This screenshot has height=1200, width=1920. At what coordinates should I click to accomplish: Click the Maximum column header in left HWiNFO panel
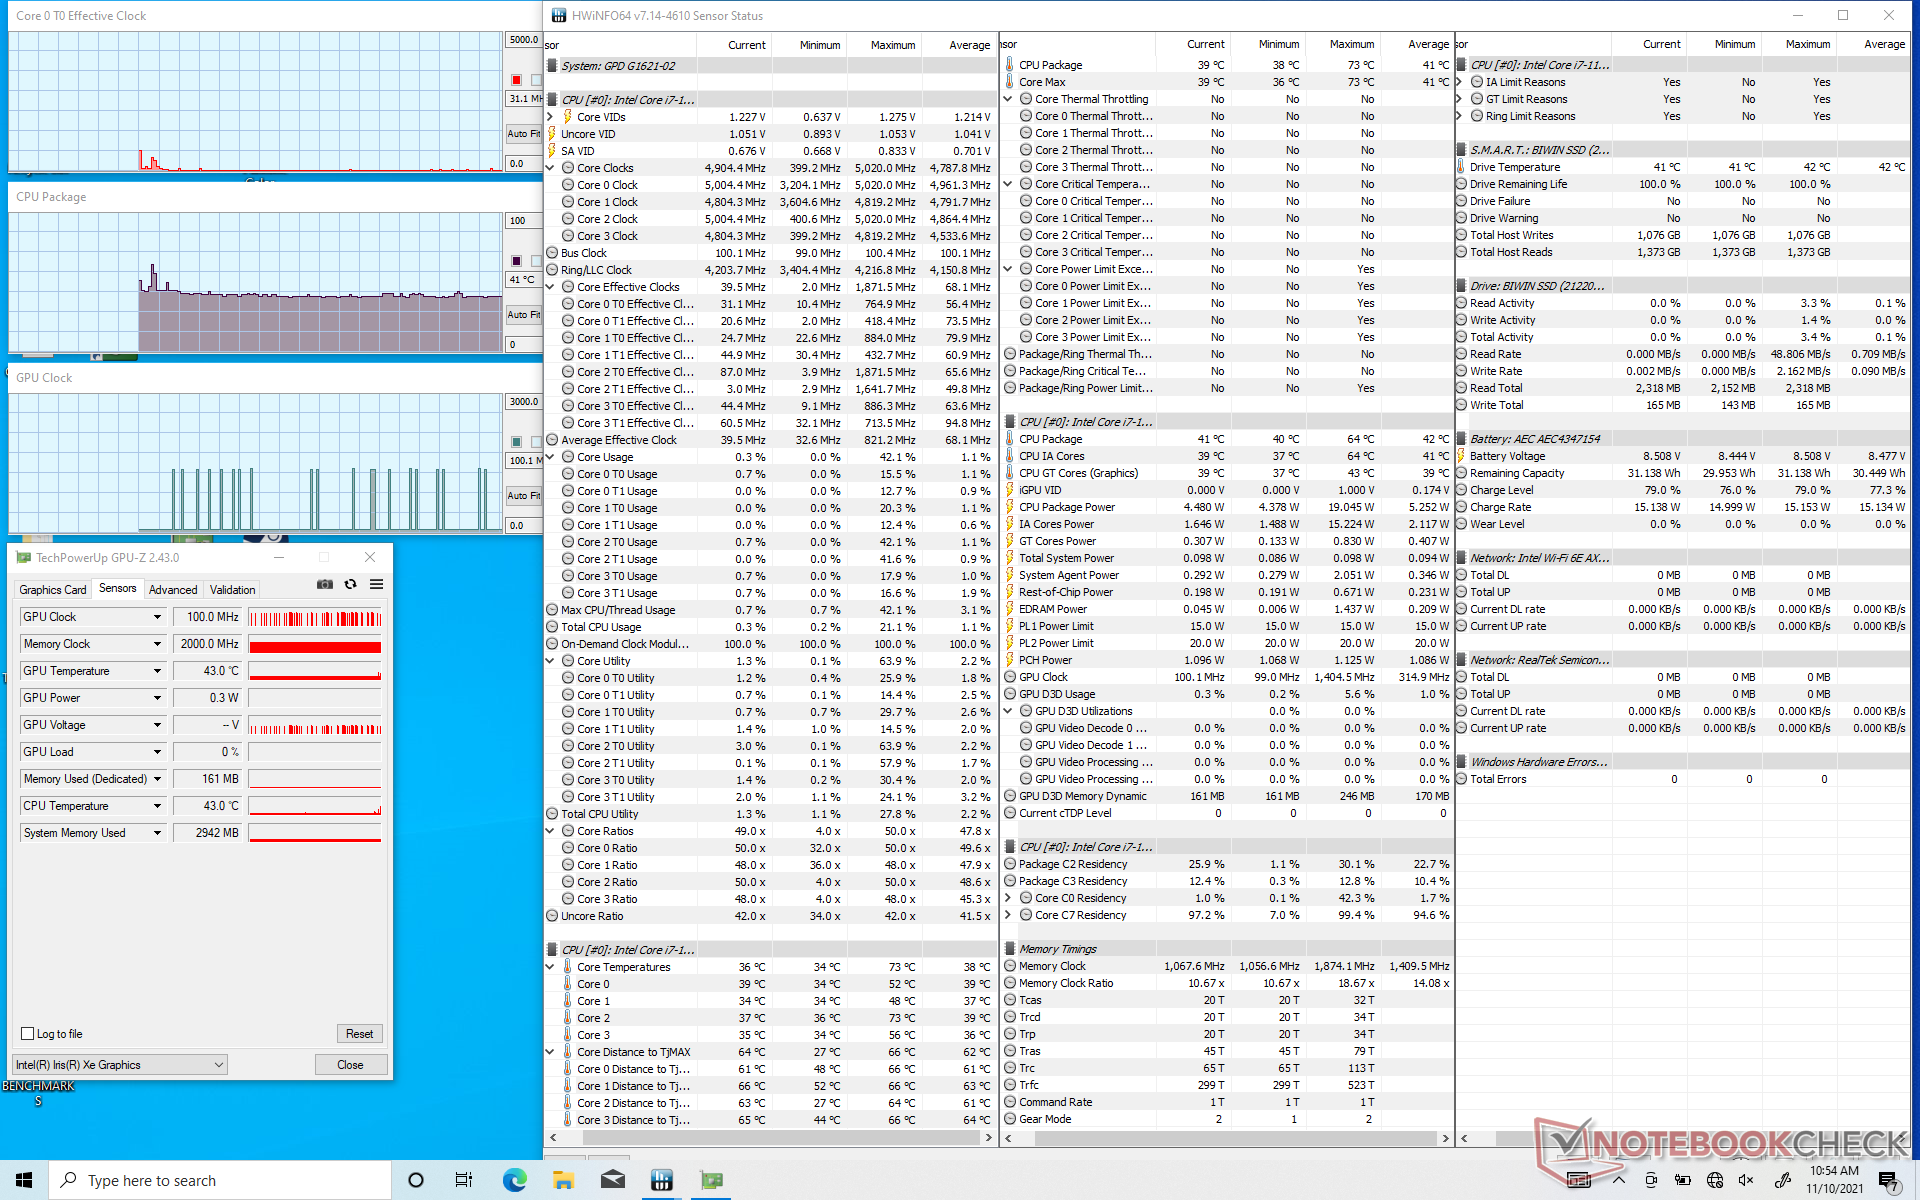[x=883, y=45]
